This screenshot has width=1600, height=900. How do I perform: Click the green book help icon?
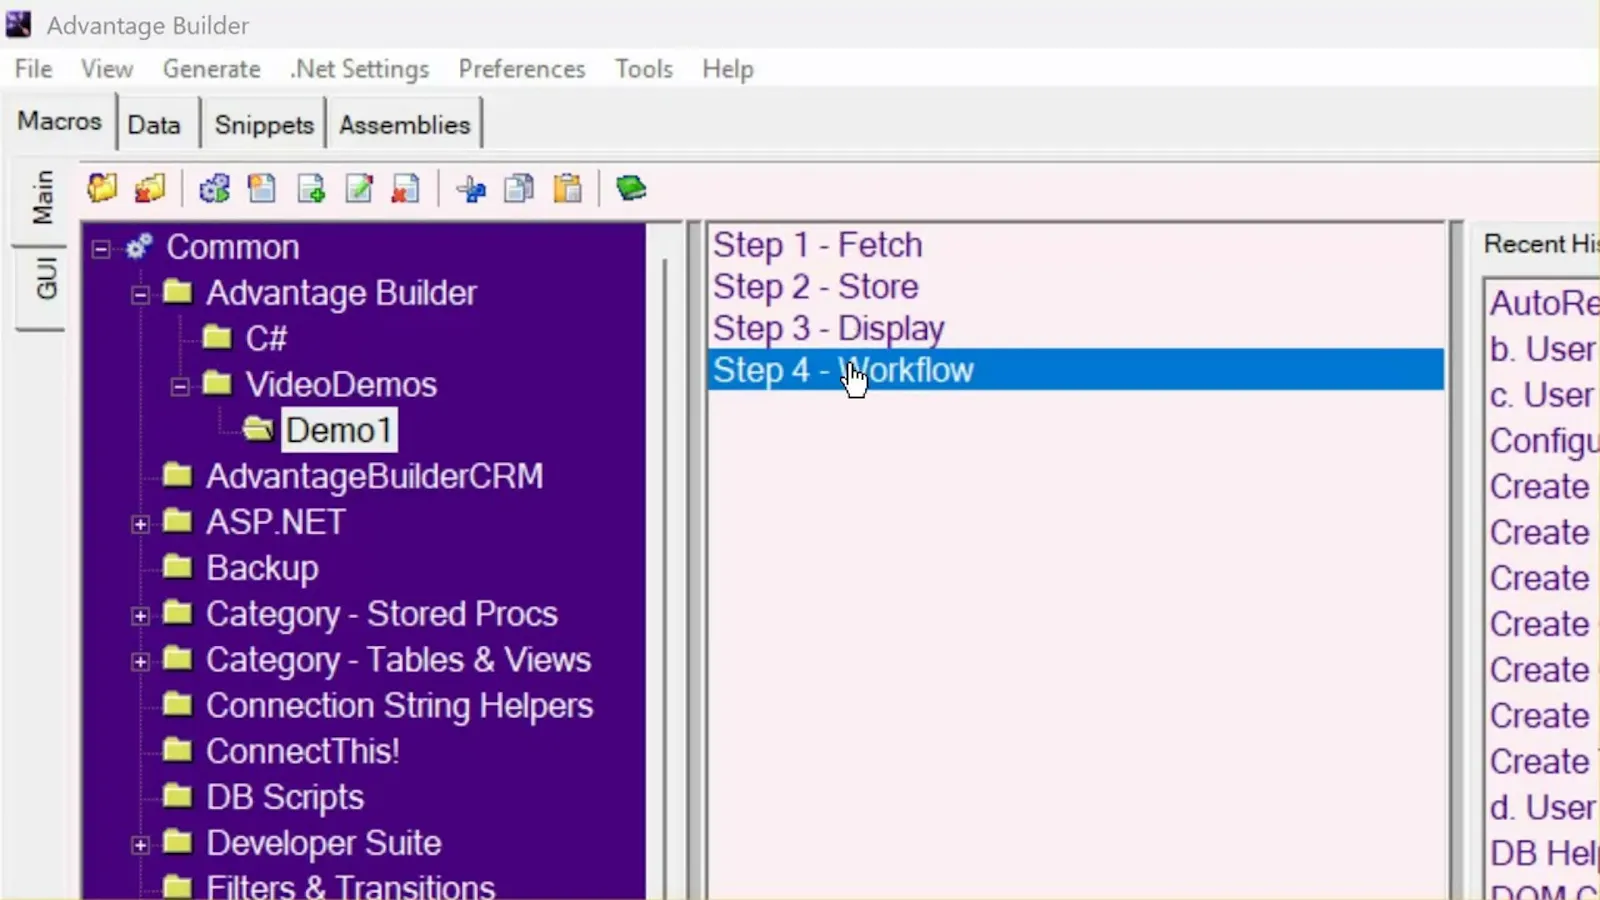click(x=631, y=188)
